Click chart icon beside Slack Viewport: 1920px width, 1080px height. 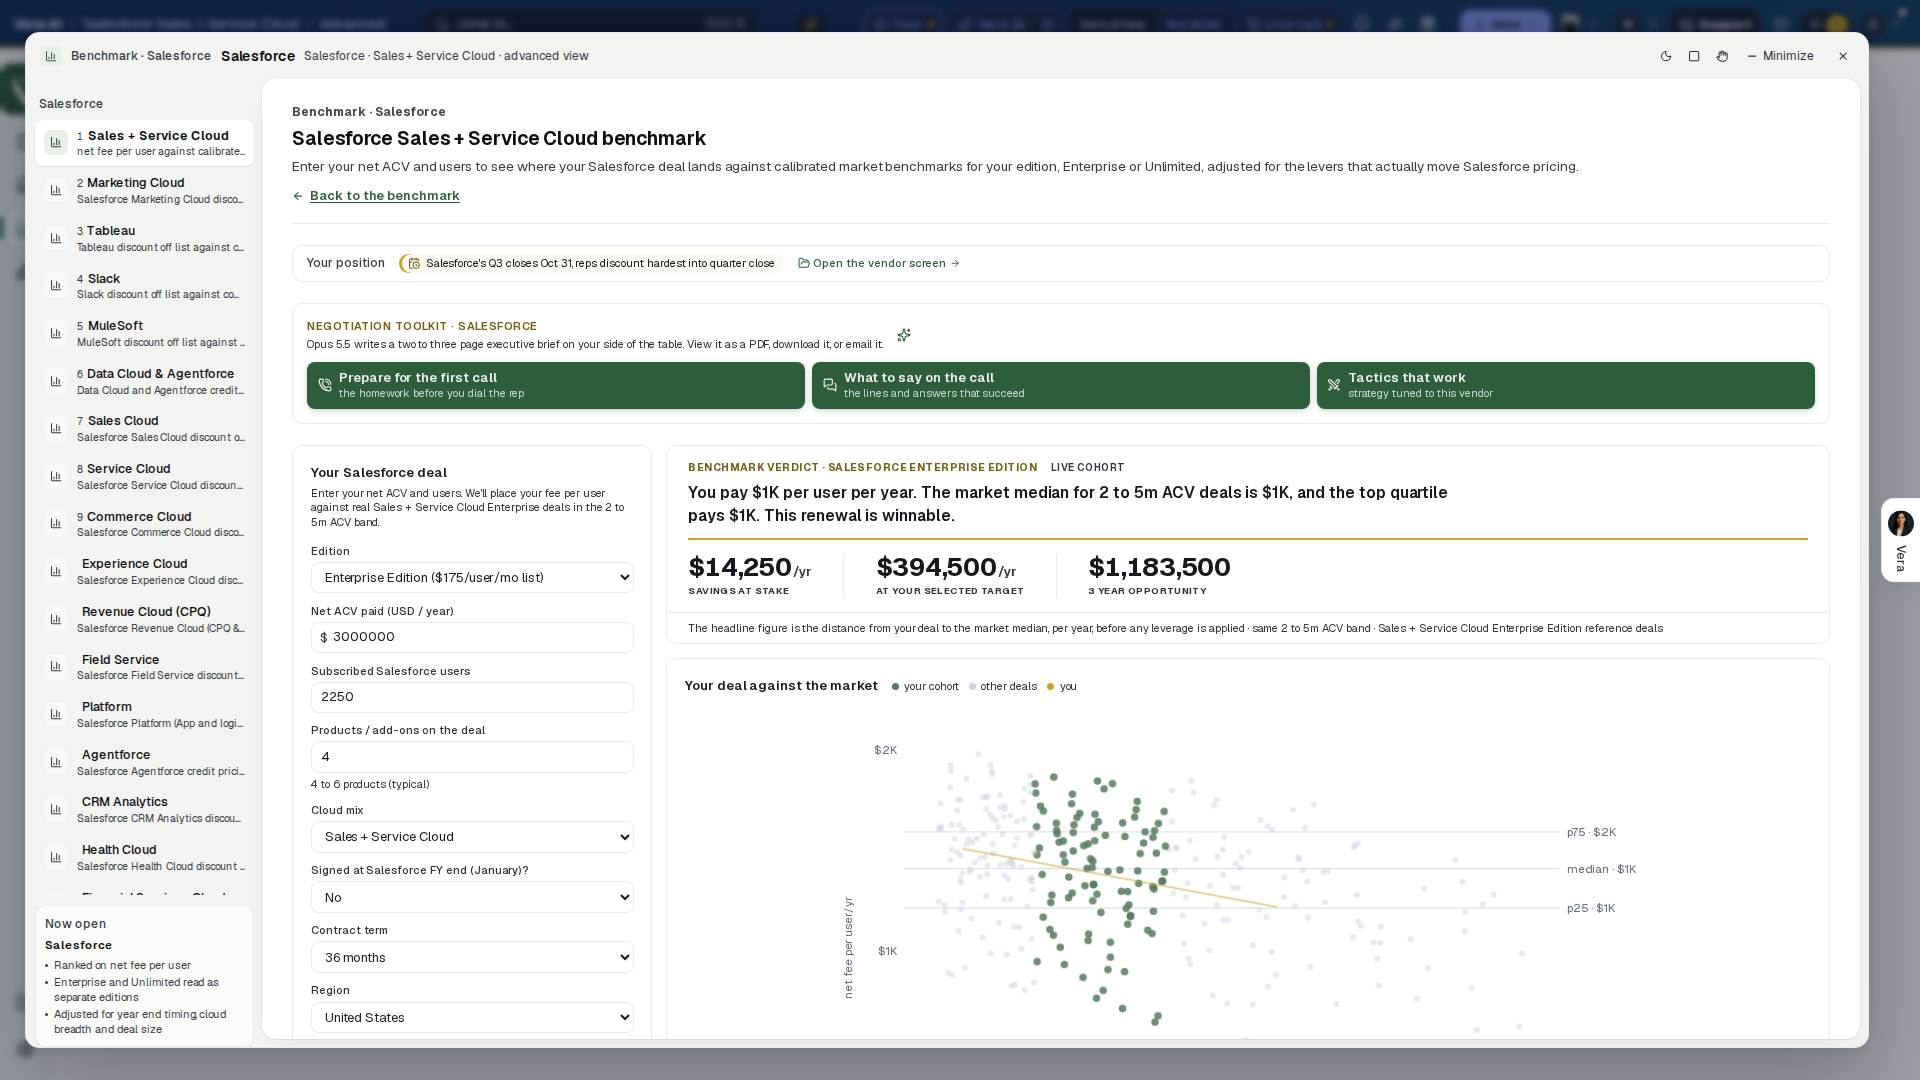56,286
